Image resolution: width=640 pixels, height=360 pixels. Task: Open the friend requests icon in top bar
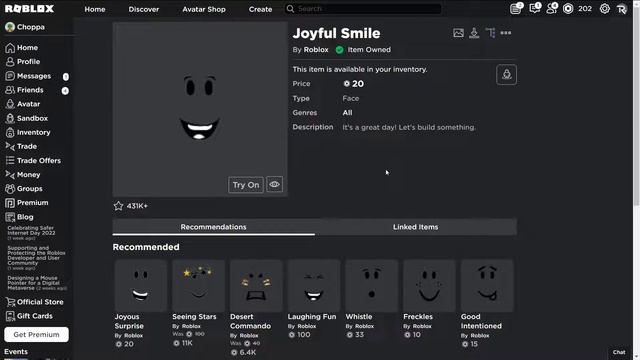coord(551,9)
